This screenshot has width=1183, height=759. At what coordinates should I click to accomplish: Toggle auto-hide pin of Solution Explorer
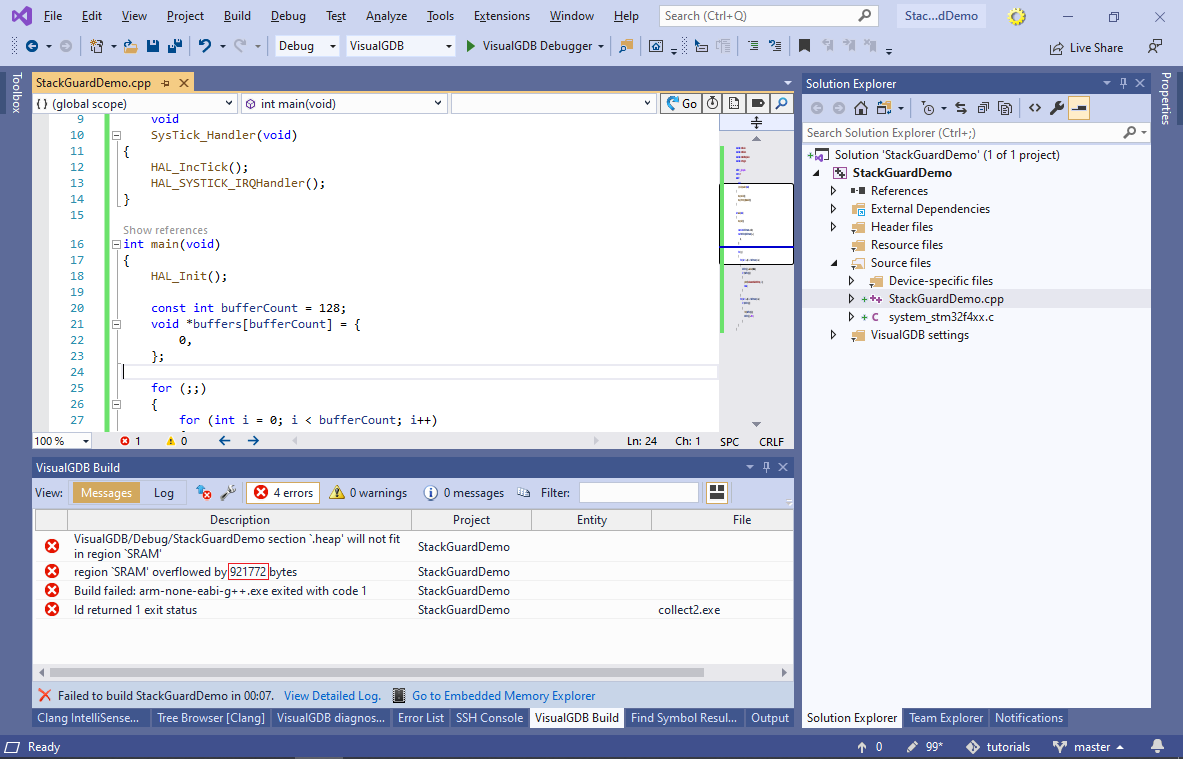(1123, 84)
